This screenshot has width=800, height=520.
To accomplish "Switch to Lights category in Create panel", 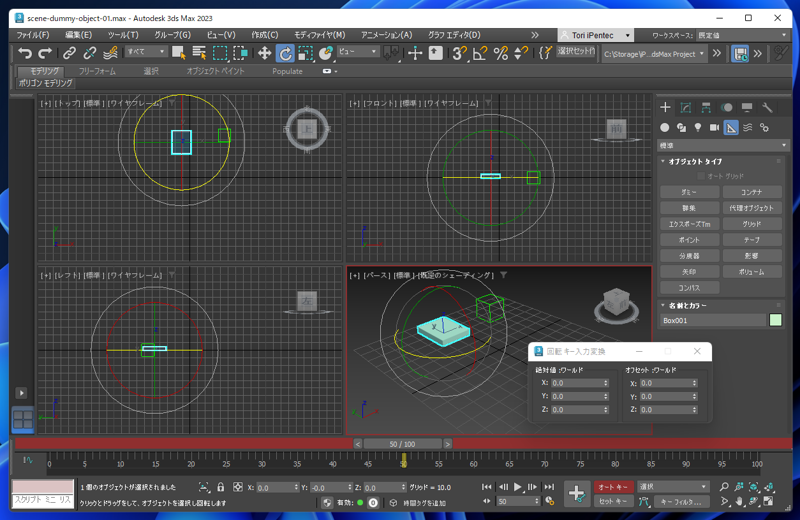I will pyautogui.click(x=698, y=128).
